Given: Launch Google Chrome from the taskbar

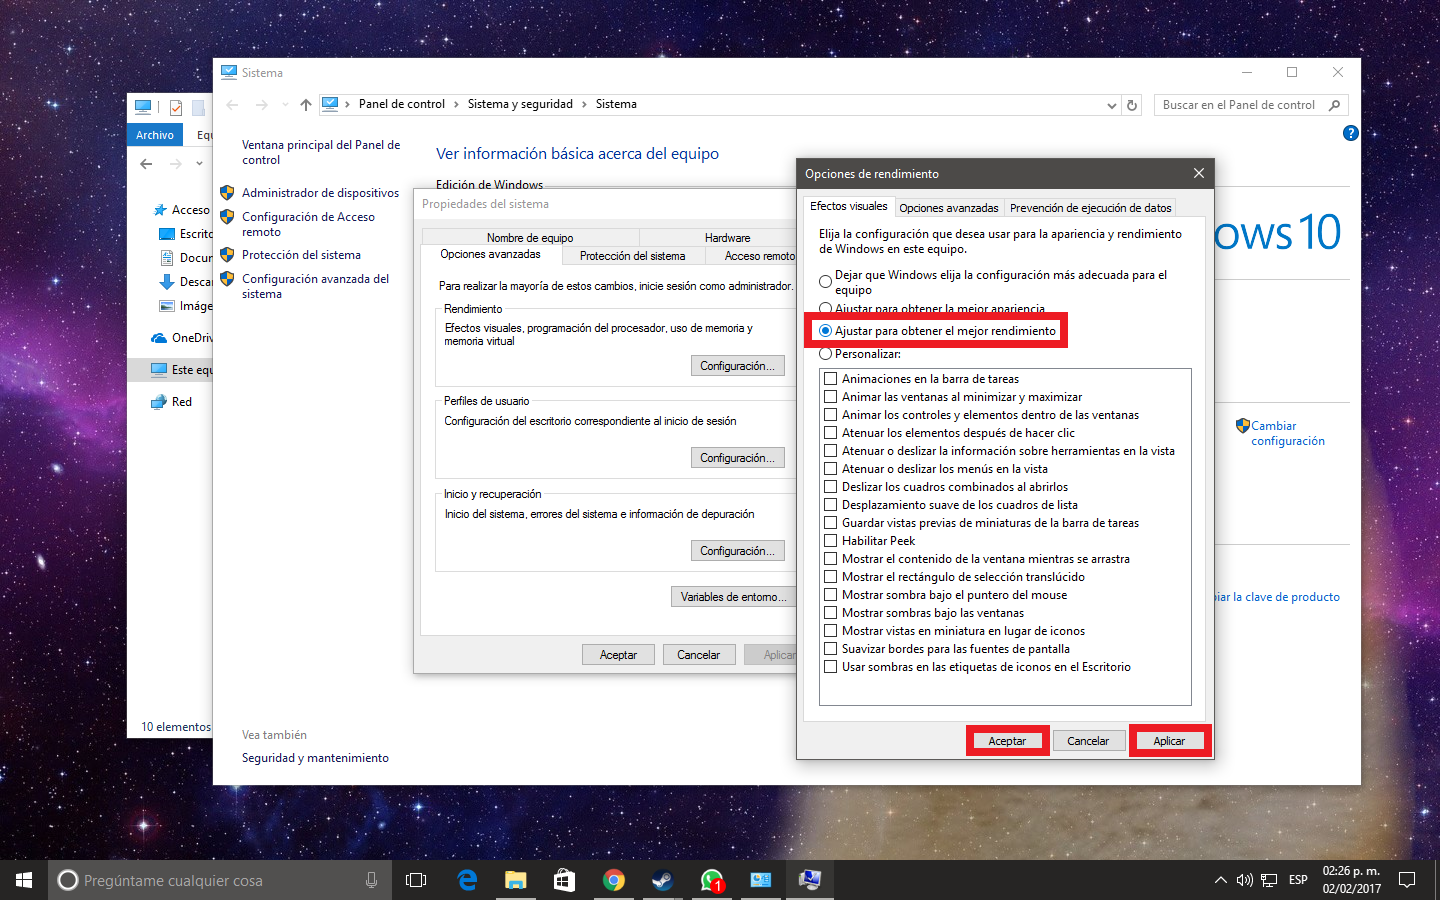Looking at the screenshot, I should click(x=614, y=880).
